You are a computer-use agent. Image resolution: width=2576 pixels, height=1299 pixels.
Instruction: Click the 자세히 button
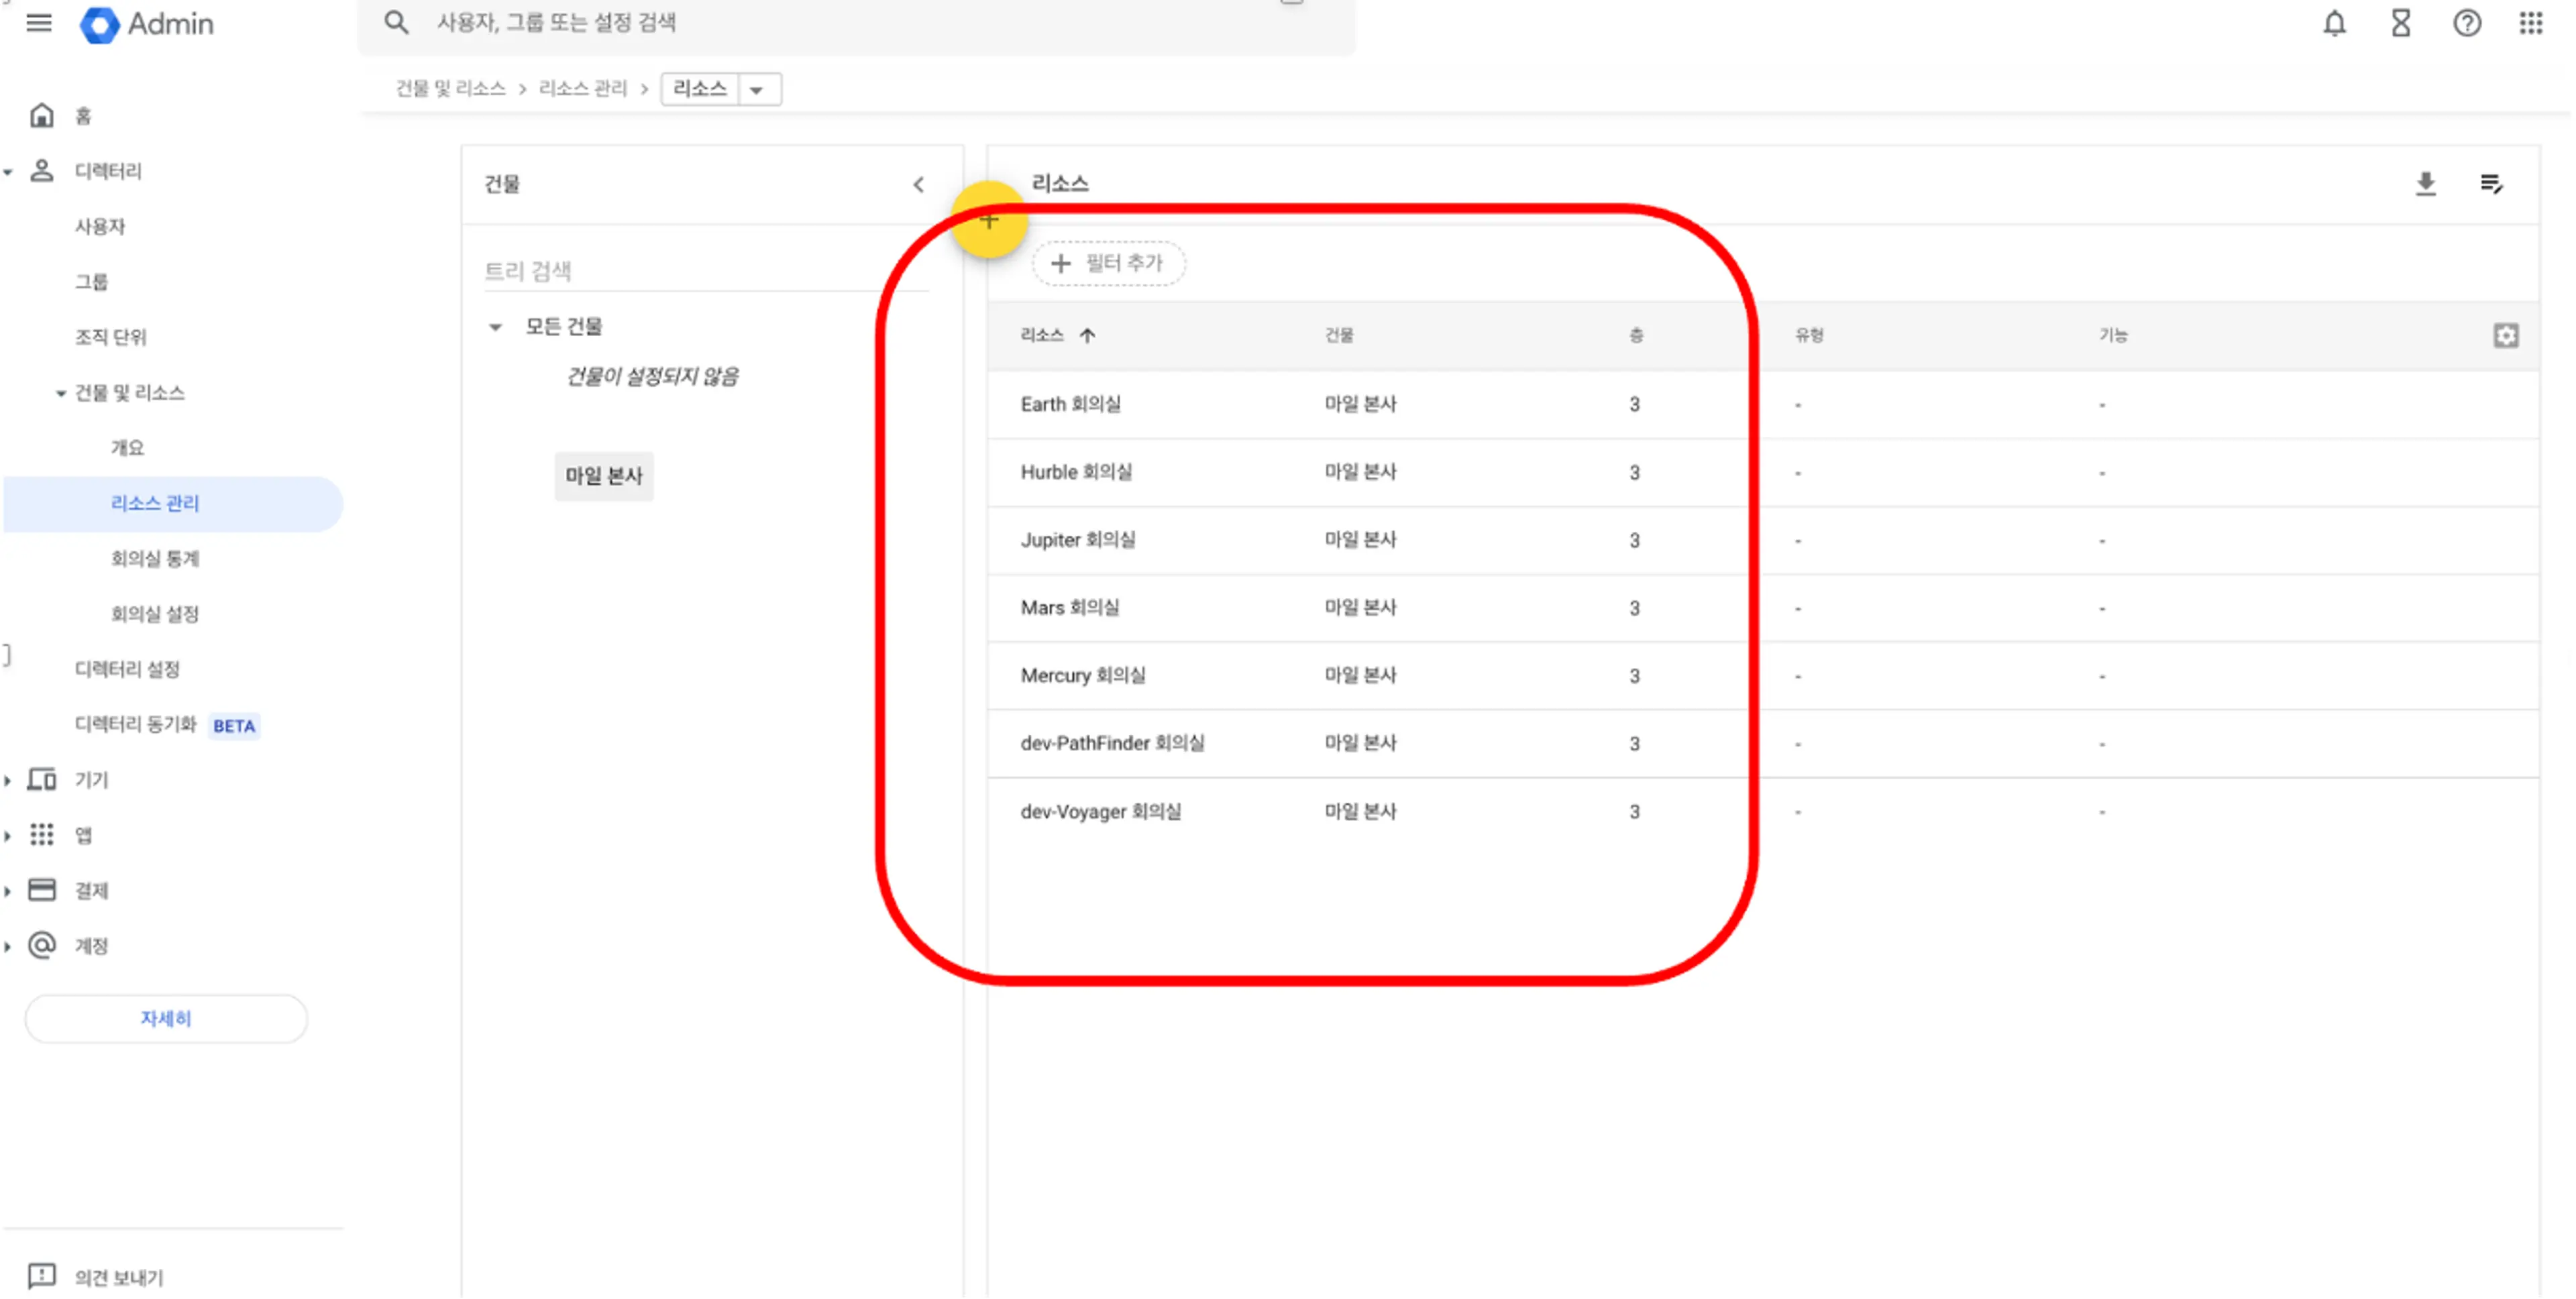pyautogui.click(x=166, y=1019)
